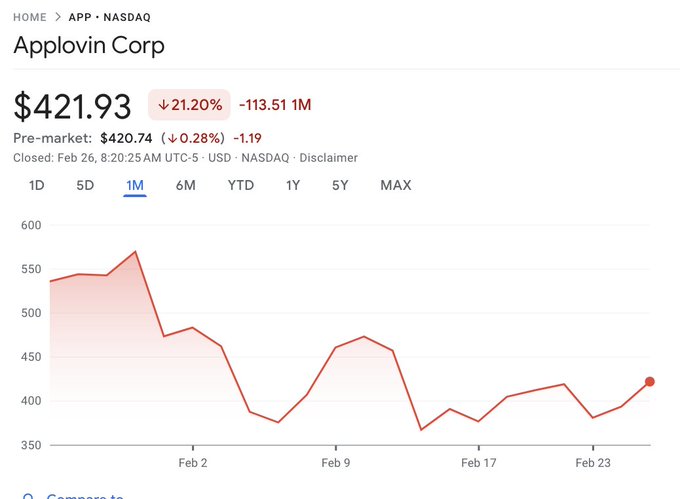Show the 6M price history
Viewport: 680px width, 499px height.
point(185,185)
